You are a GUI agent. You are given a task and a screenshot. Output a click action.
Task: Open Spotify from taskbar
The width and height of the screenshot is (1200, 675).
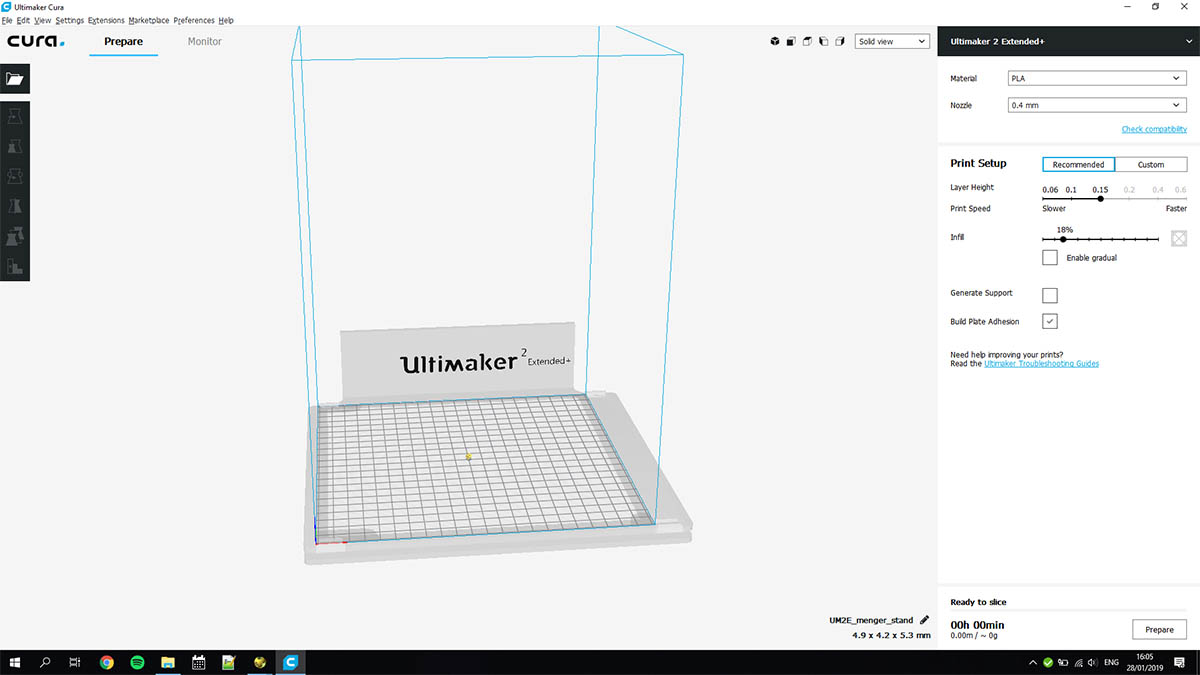tap(137, 662)
